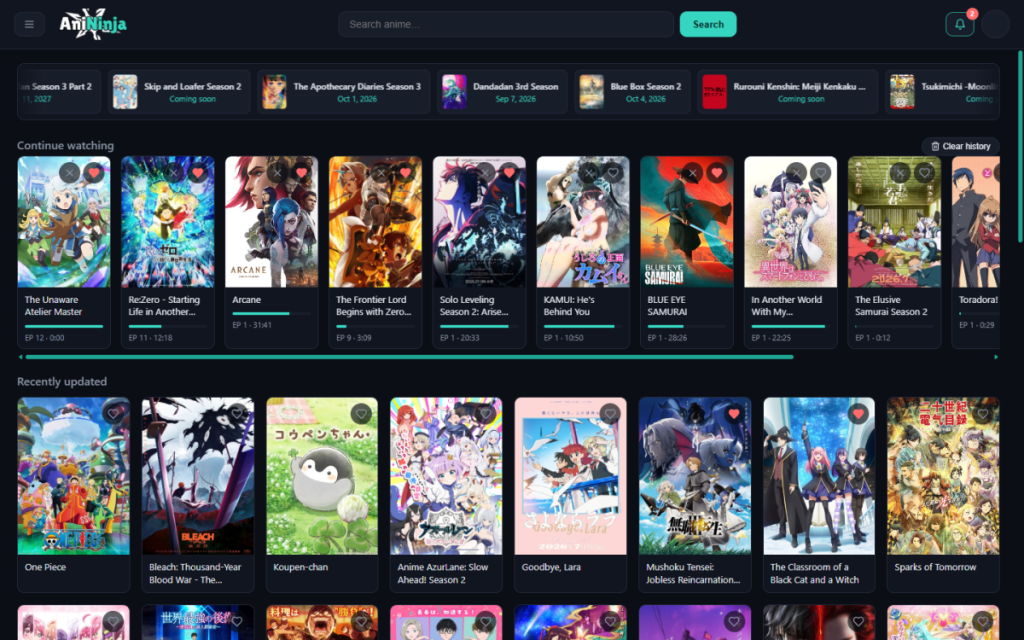Favorite The Elusive Samurai Season 2
Screen dimensions: 1024x640
[x=925, y=173]
